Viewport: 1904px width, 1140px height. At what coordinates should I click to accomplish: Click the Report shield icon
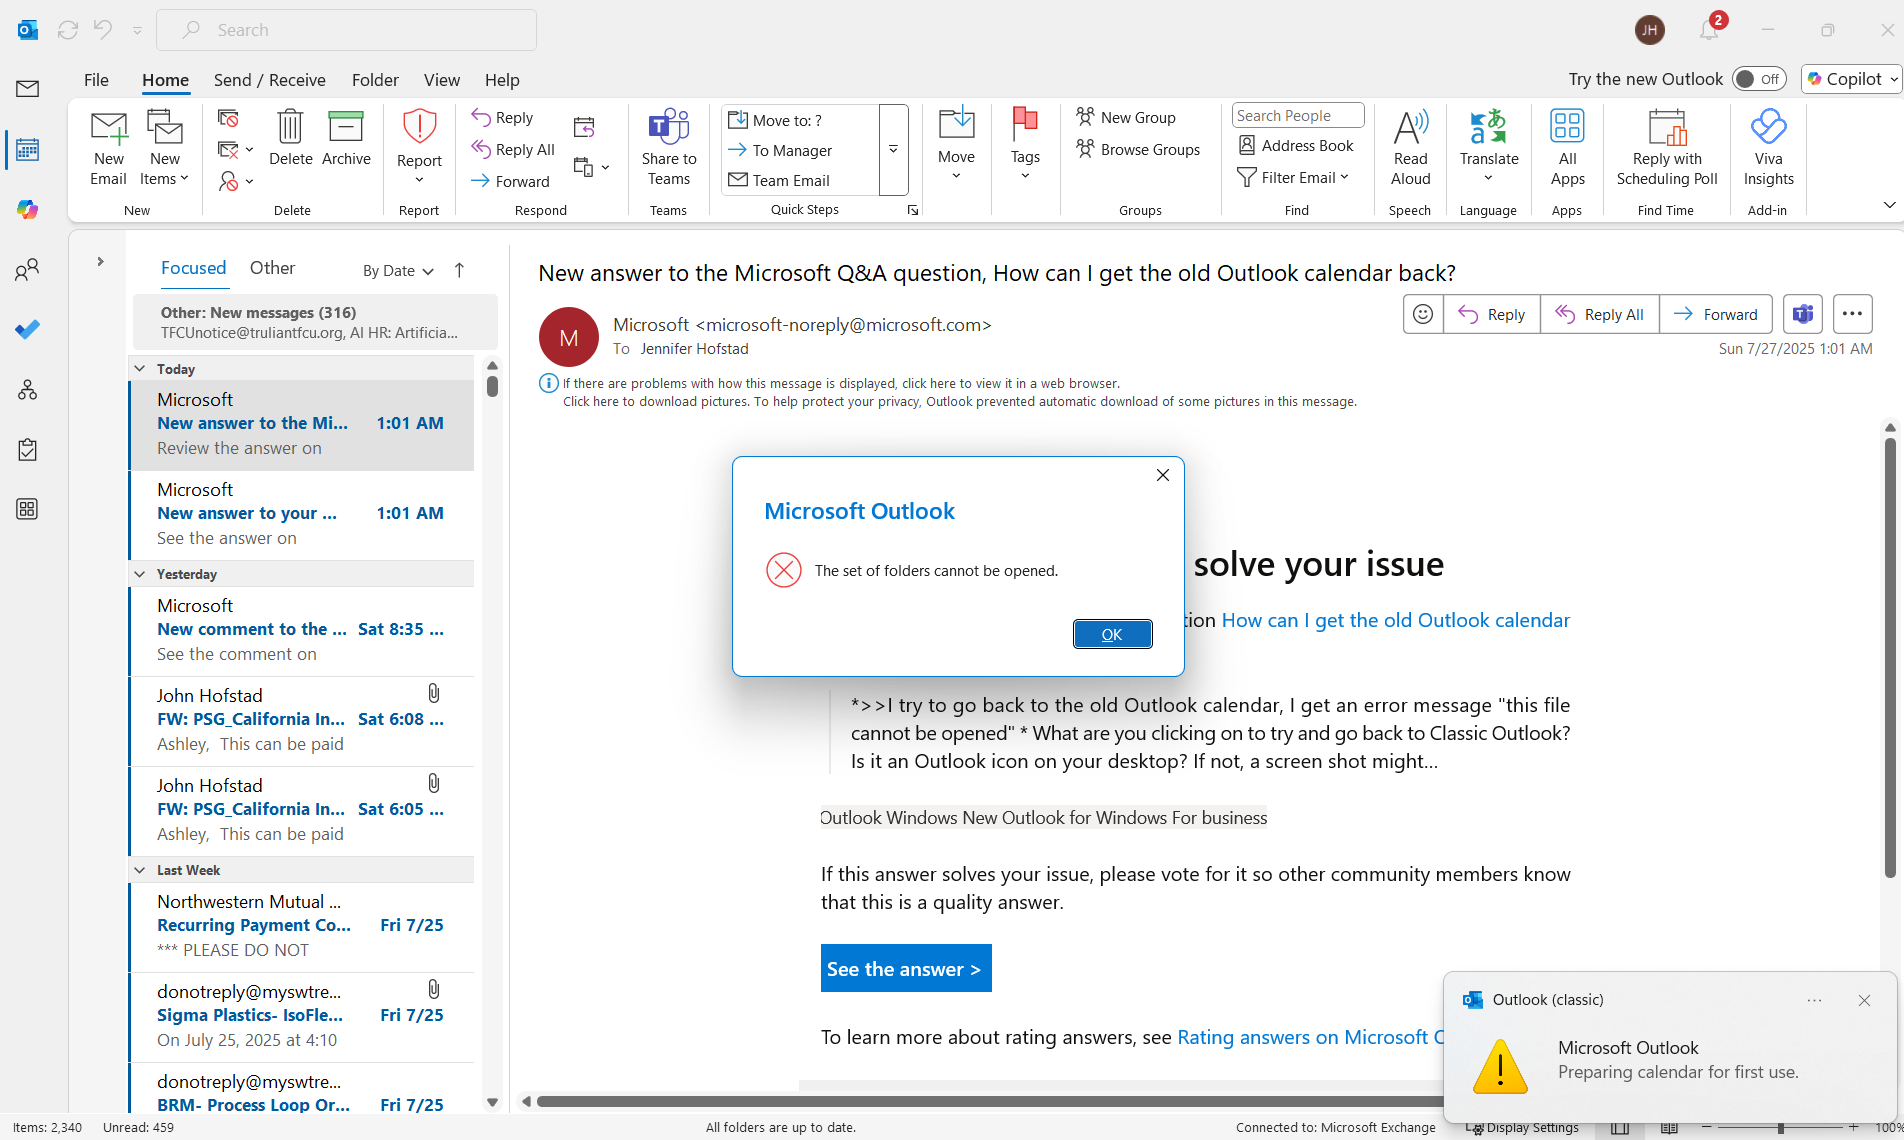point(419,128)
